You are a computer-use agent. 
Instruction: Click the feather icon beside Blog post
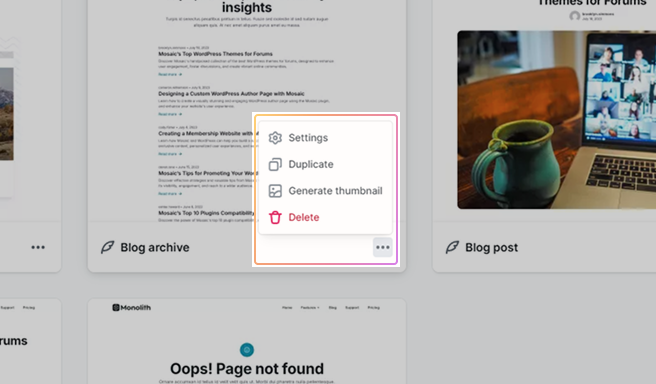coord(452,247)
